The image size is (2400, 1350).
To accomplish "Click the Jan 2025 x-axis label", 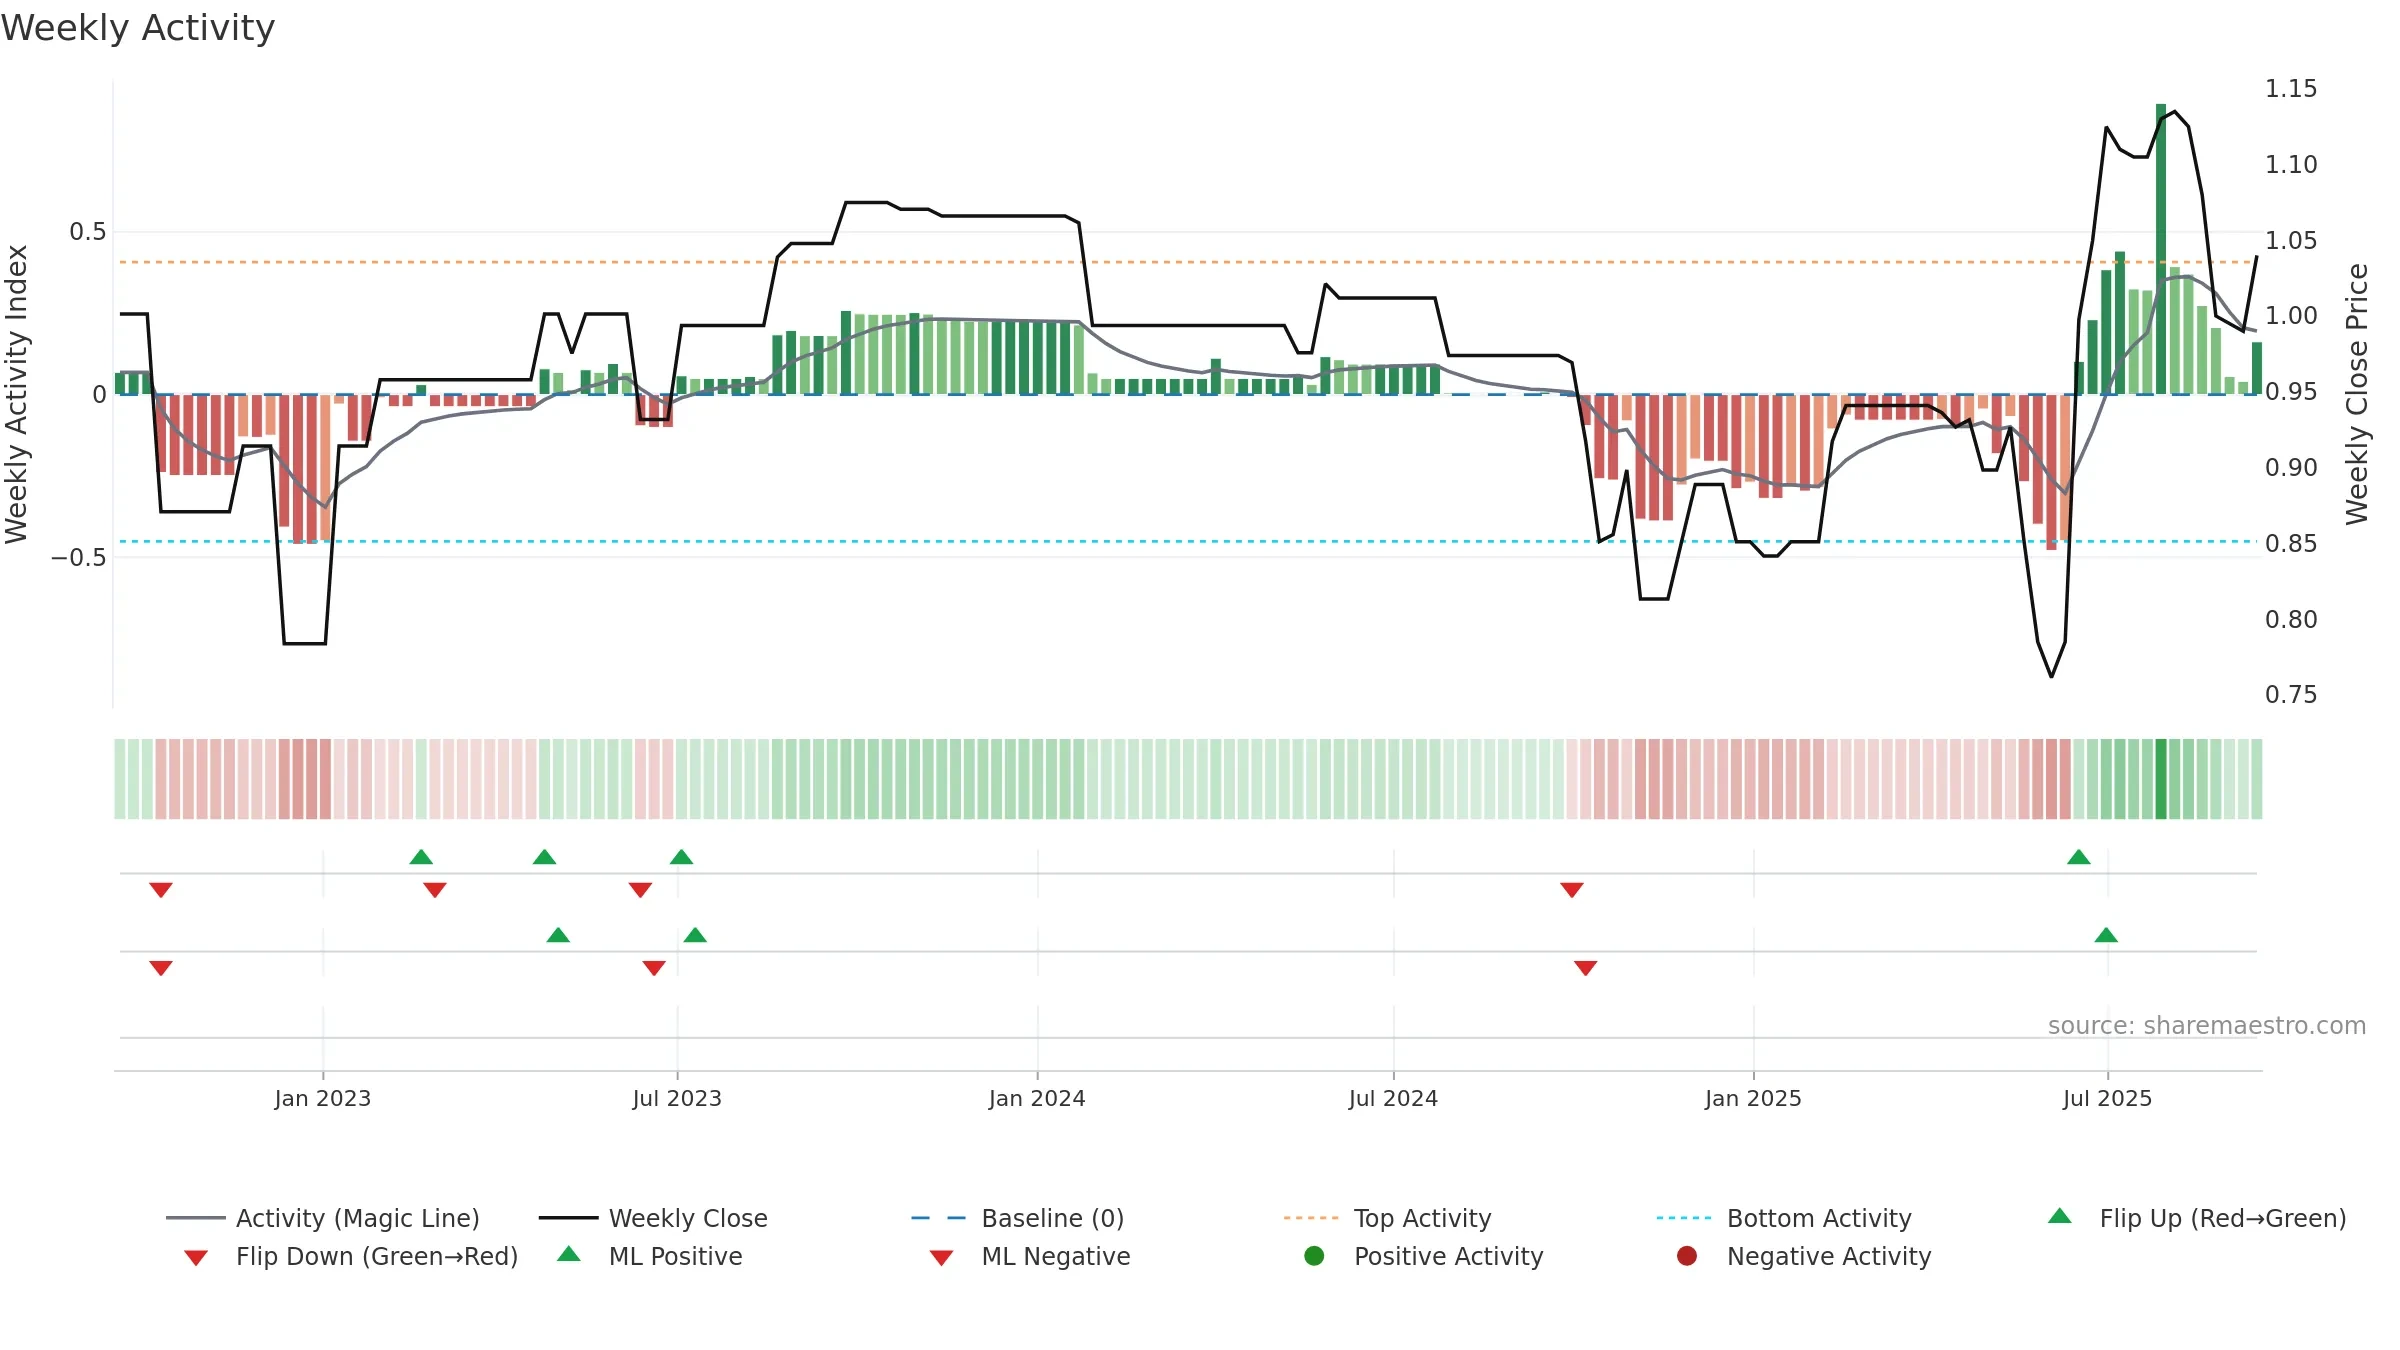I will (x=1753, y=1098).
